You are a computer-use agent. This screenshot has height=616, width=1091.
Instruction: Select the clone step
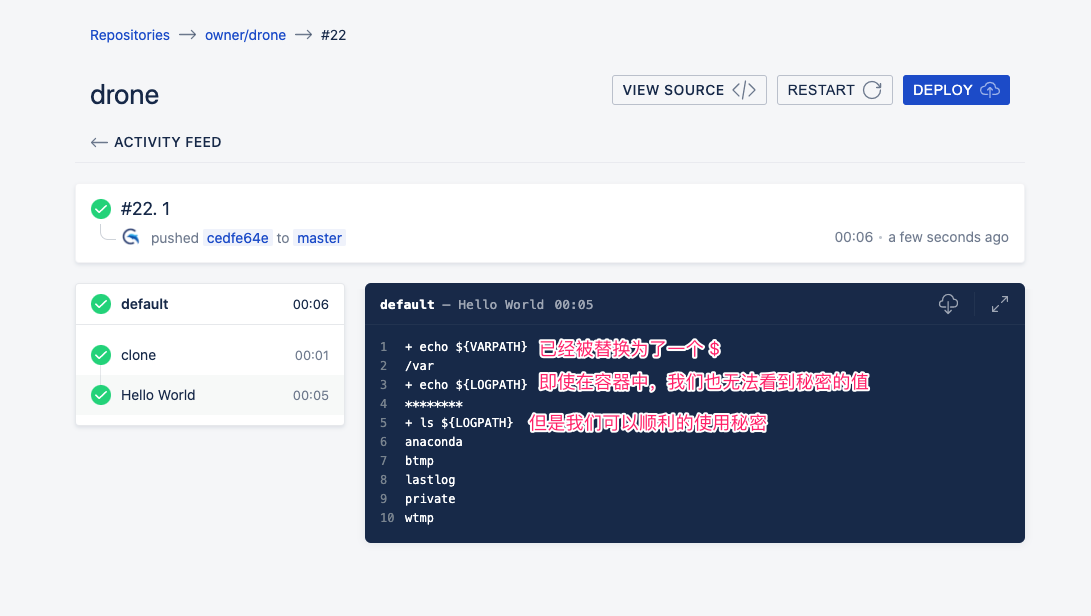(210, 355)
